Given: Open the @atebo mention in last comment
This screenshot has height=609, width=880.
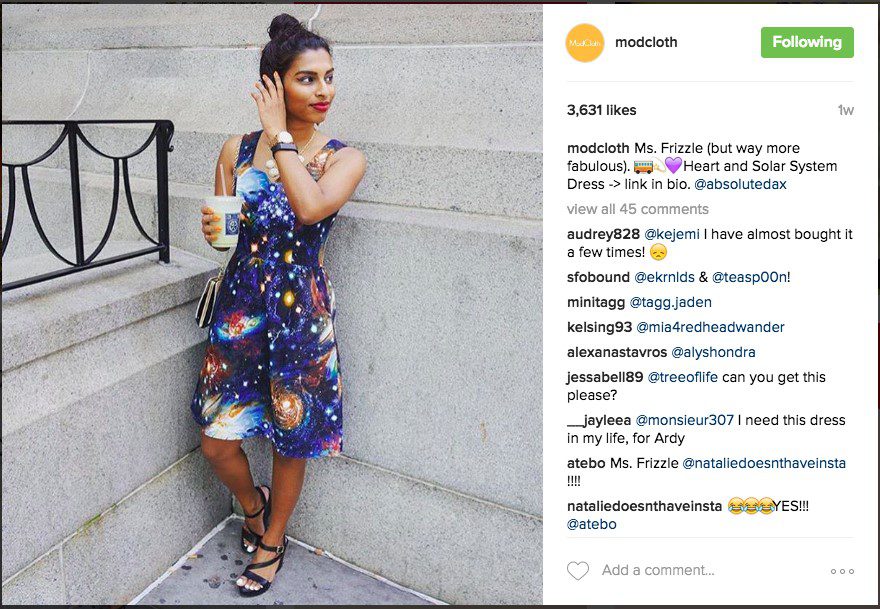Looking at the screenshot, I should pyautogui.click(x=592, y=524).
